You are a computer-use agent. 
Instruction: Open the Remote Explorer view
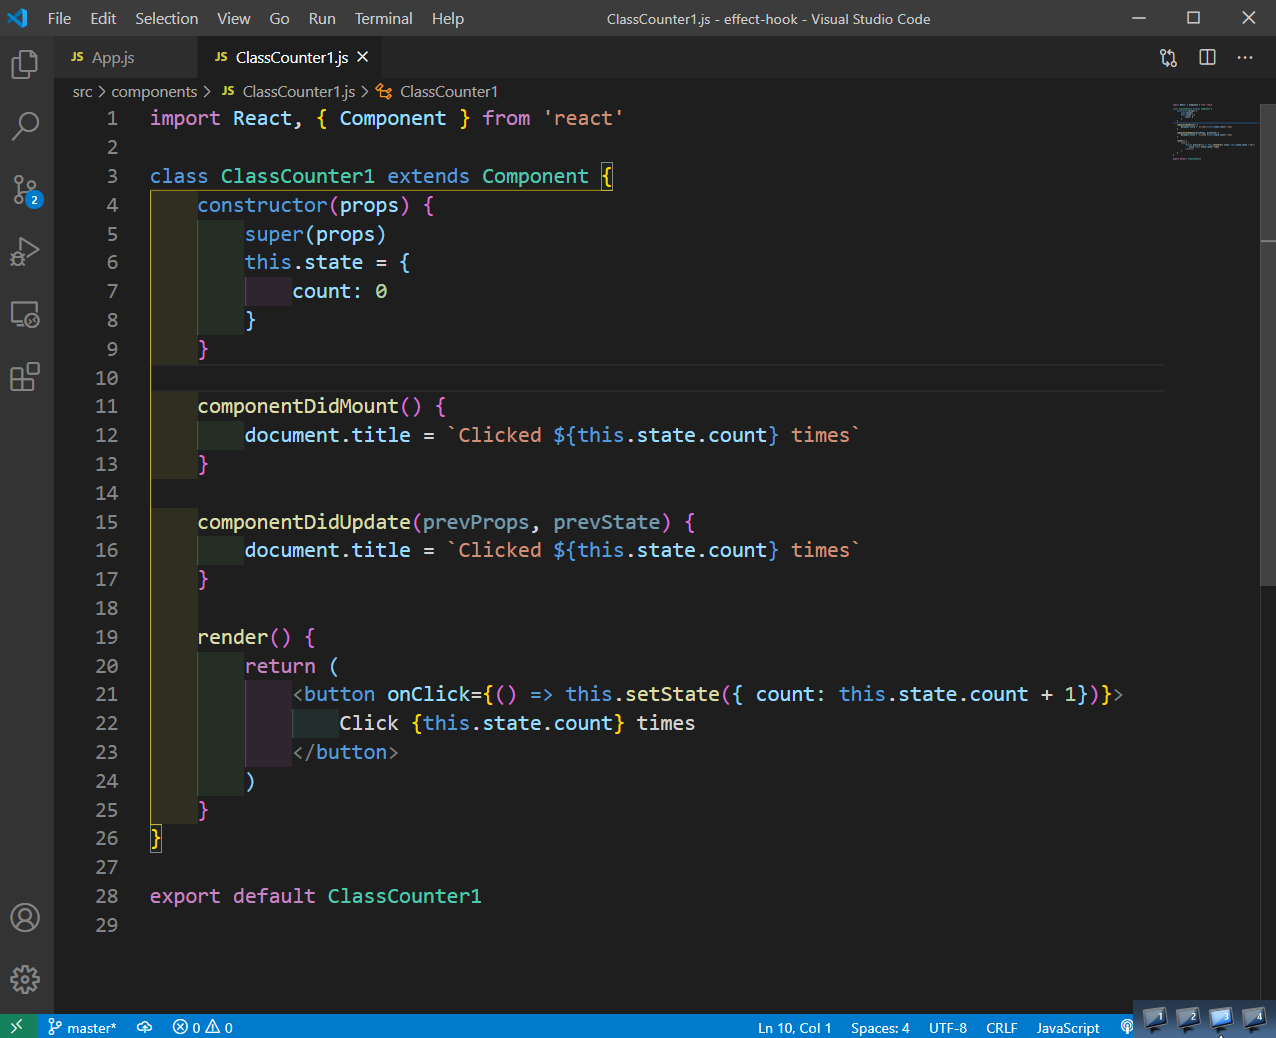tap(25, 314)
